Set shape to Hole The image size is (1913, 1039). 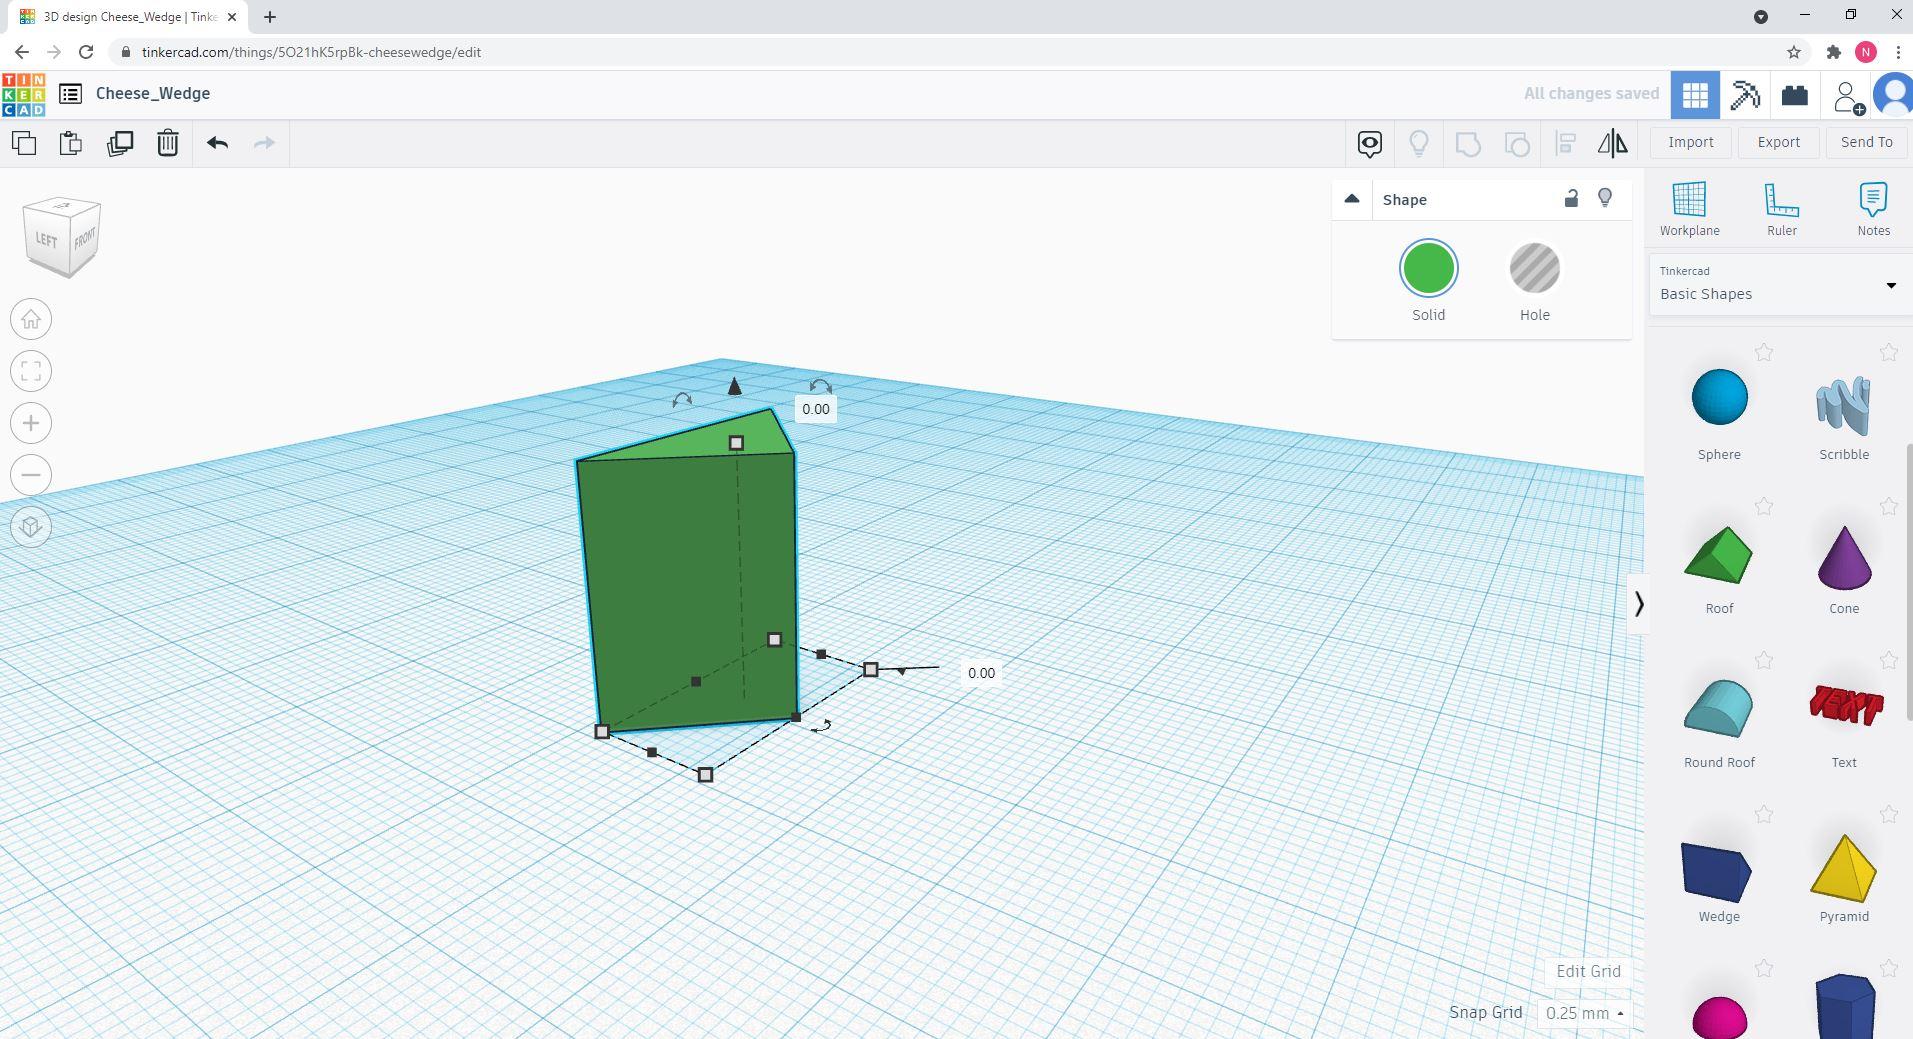pos(1534,269)
